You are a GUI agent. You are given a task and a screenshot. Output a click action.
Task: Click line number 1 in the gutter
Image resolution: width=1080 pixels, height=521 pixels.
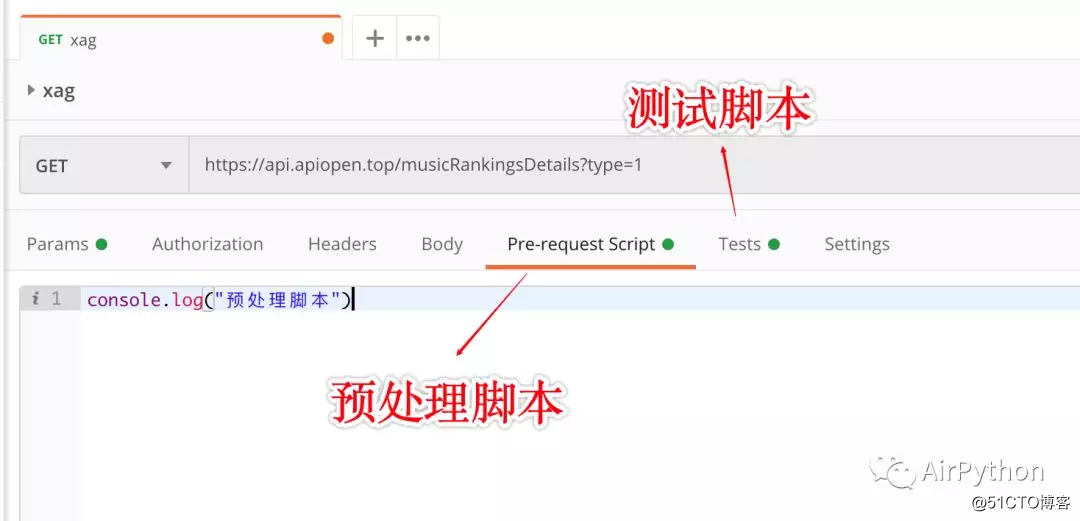56,299
